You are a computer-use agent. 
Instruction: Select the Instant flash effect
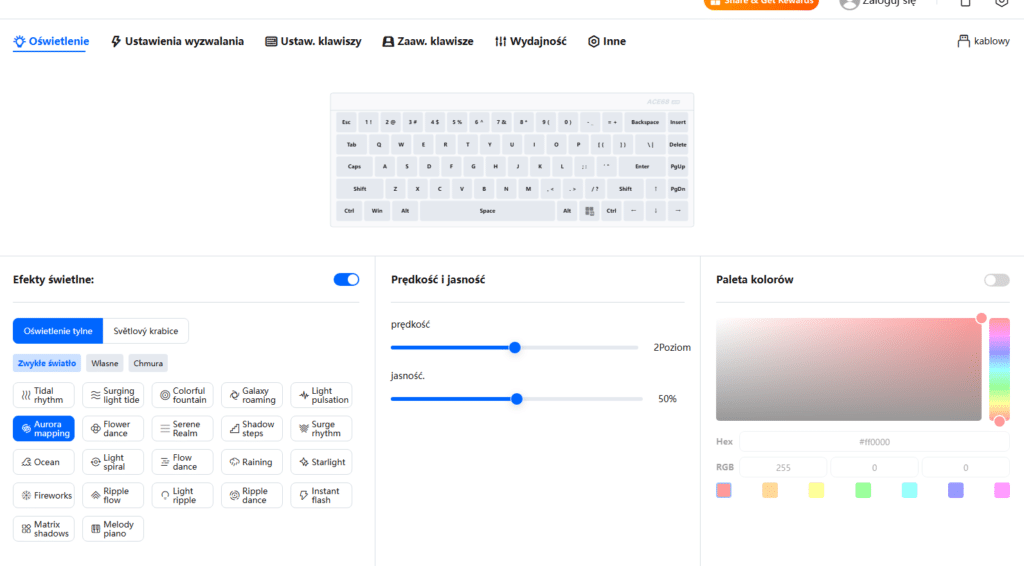(x=321, y=495)
